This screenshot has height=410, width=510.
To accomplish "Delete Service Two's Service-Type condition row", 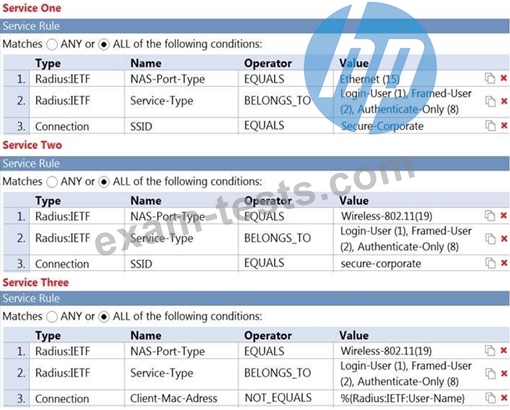I will (x=504, y=238).
